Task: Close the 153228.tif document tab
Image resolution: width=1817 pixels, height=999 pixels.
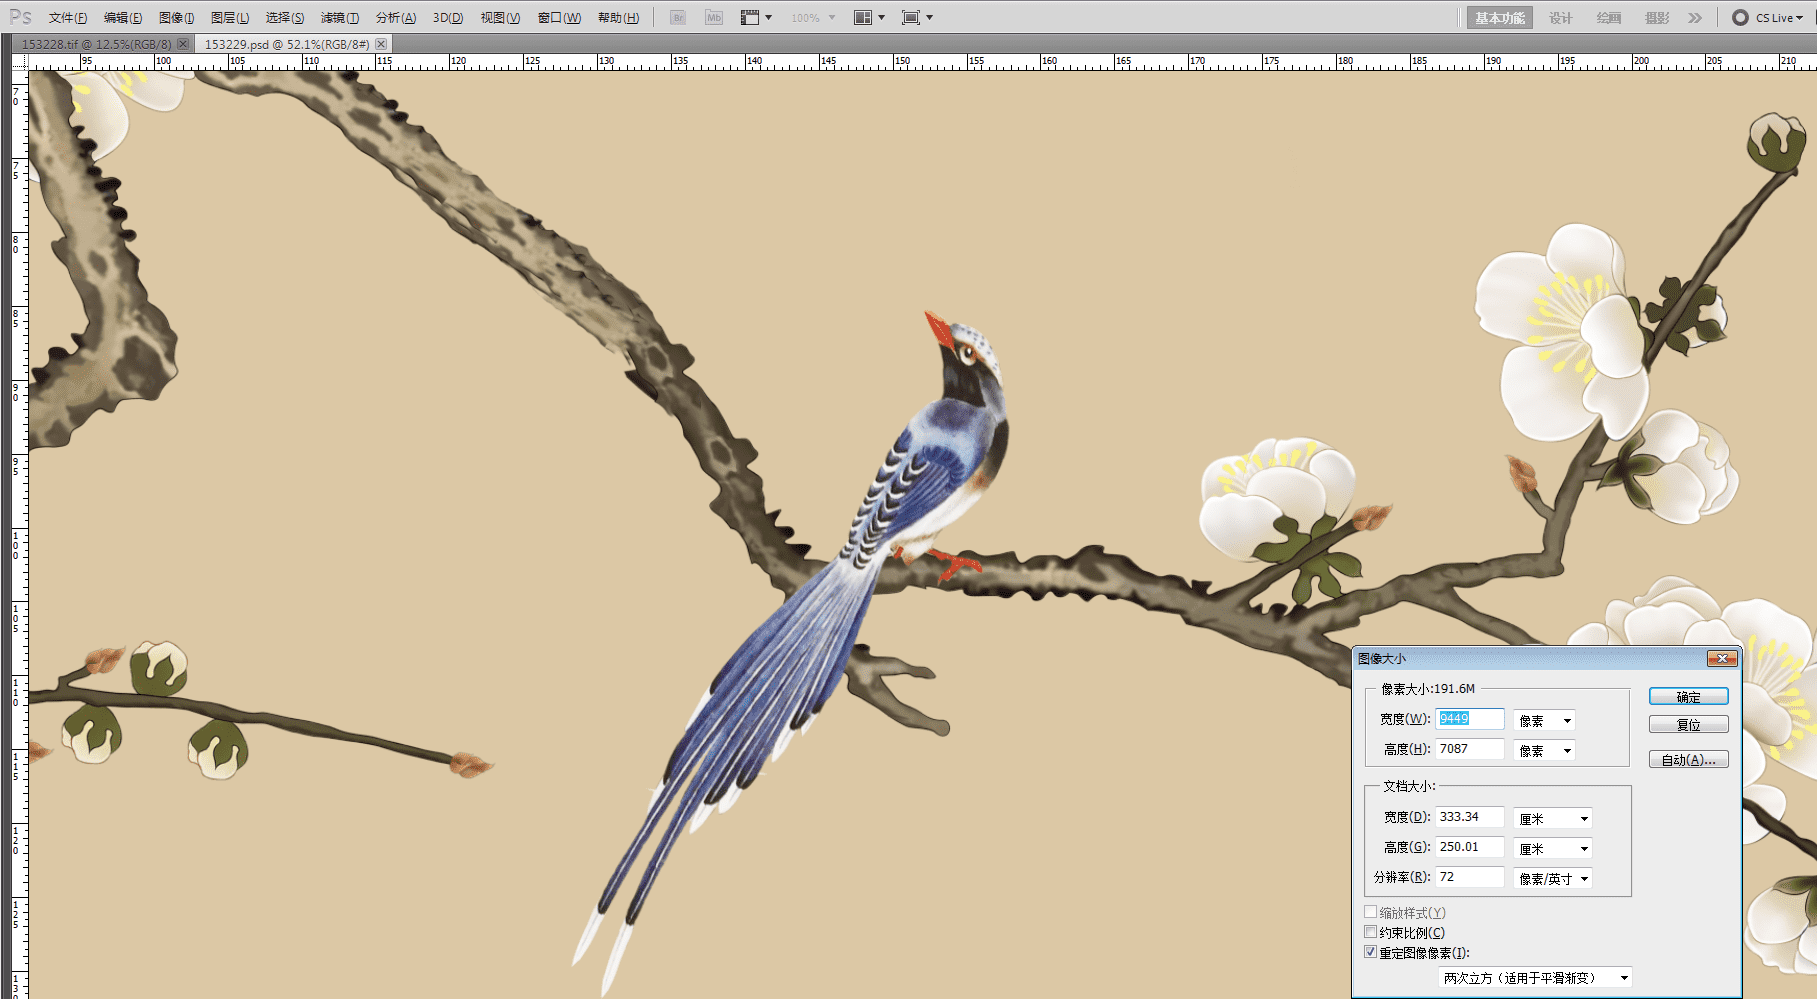Action: click(x=183, y=44)
